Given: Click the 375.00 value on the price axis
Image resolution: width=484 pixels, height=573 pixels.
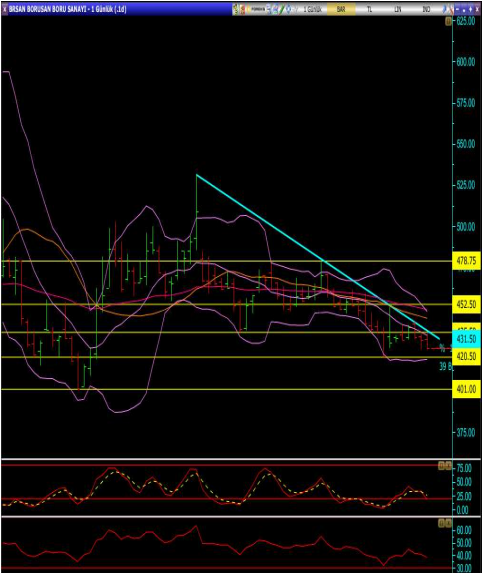Looking at the screenshot, I should coord(466,433).
